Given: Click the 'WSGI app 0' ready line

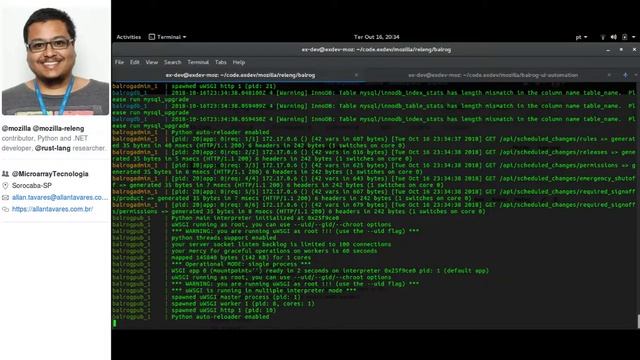Looking at the screenshot, I should click(x=330, y=271).
